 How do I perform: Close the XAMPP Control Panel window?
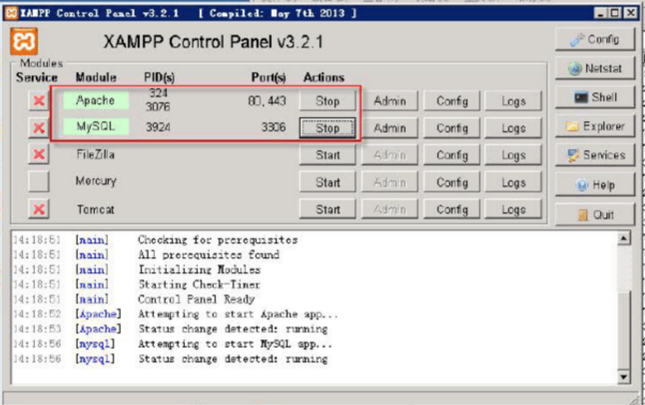pos(630,13)
